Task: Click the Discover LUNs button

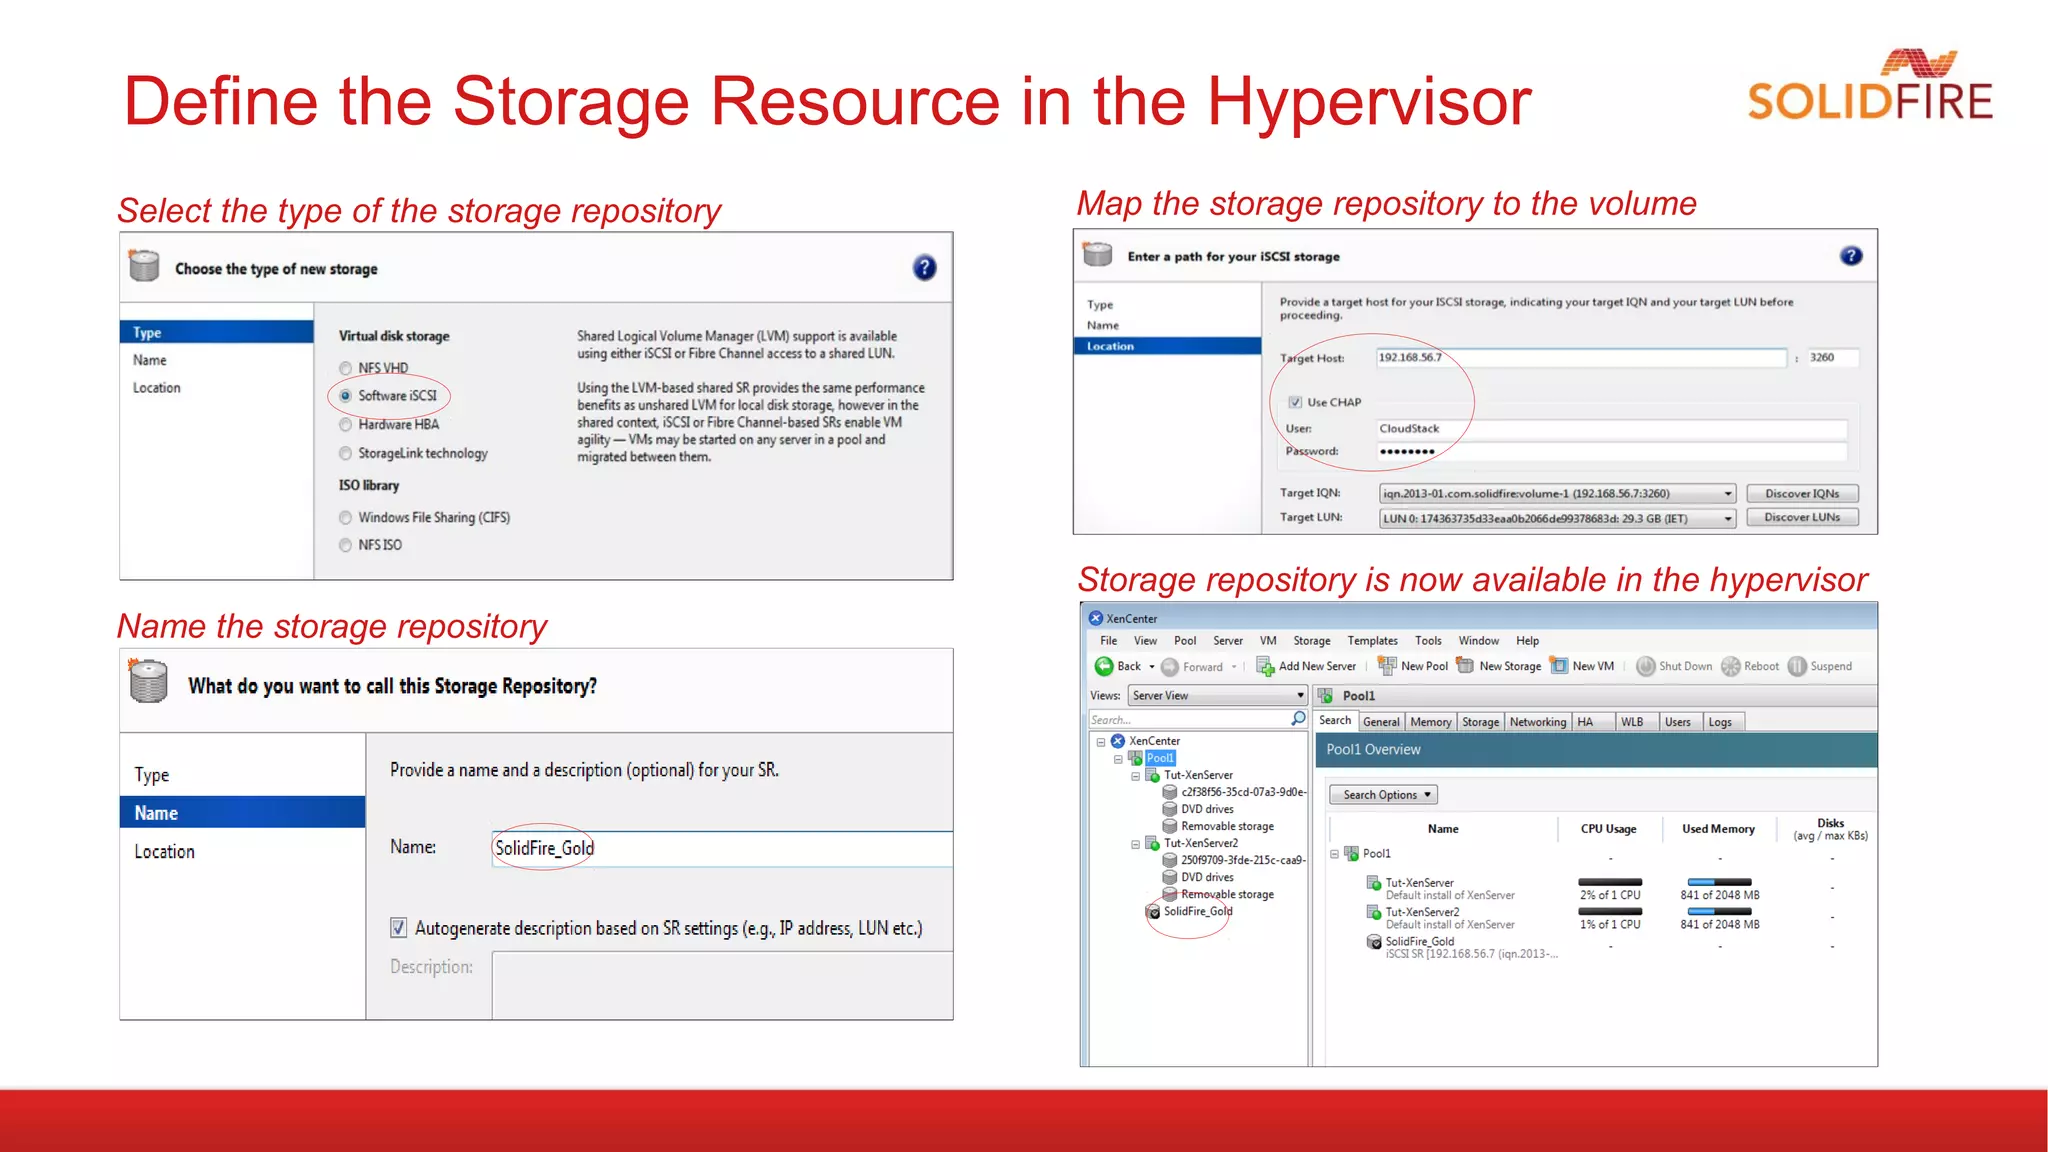Action: tap(1802, 517)
